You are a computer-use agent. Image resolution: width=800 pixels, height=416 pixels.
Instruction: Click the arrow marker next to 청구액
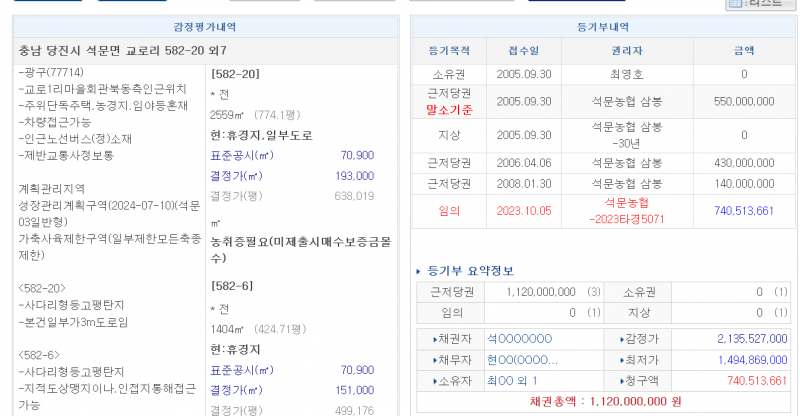coord(616,381)
